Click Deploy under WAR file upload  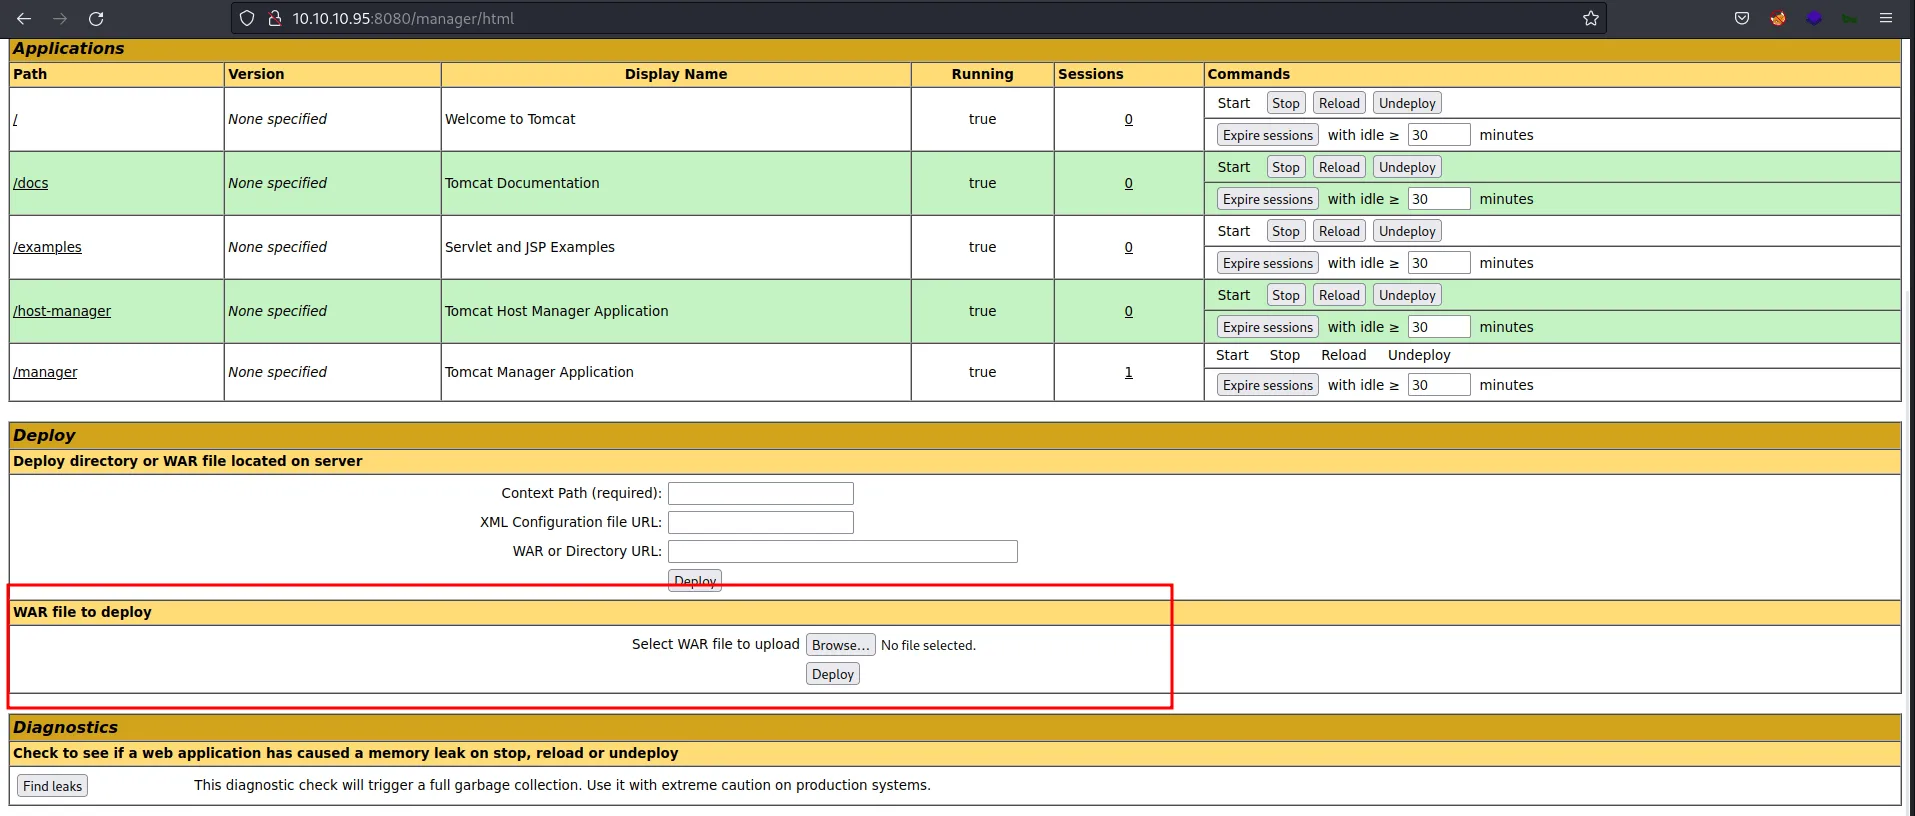point(832,674)
